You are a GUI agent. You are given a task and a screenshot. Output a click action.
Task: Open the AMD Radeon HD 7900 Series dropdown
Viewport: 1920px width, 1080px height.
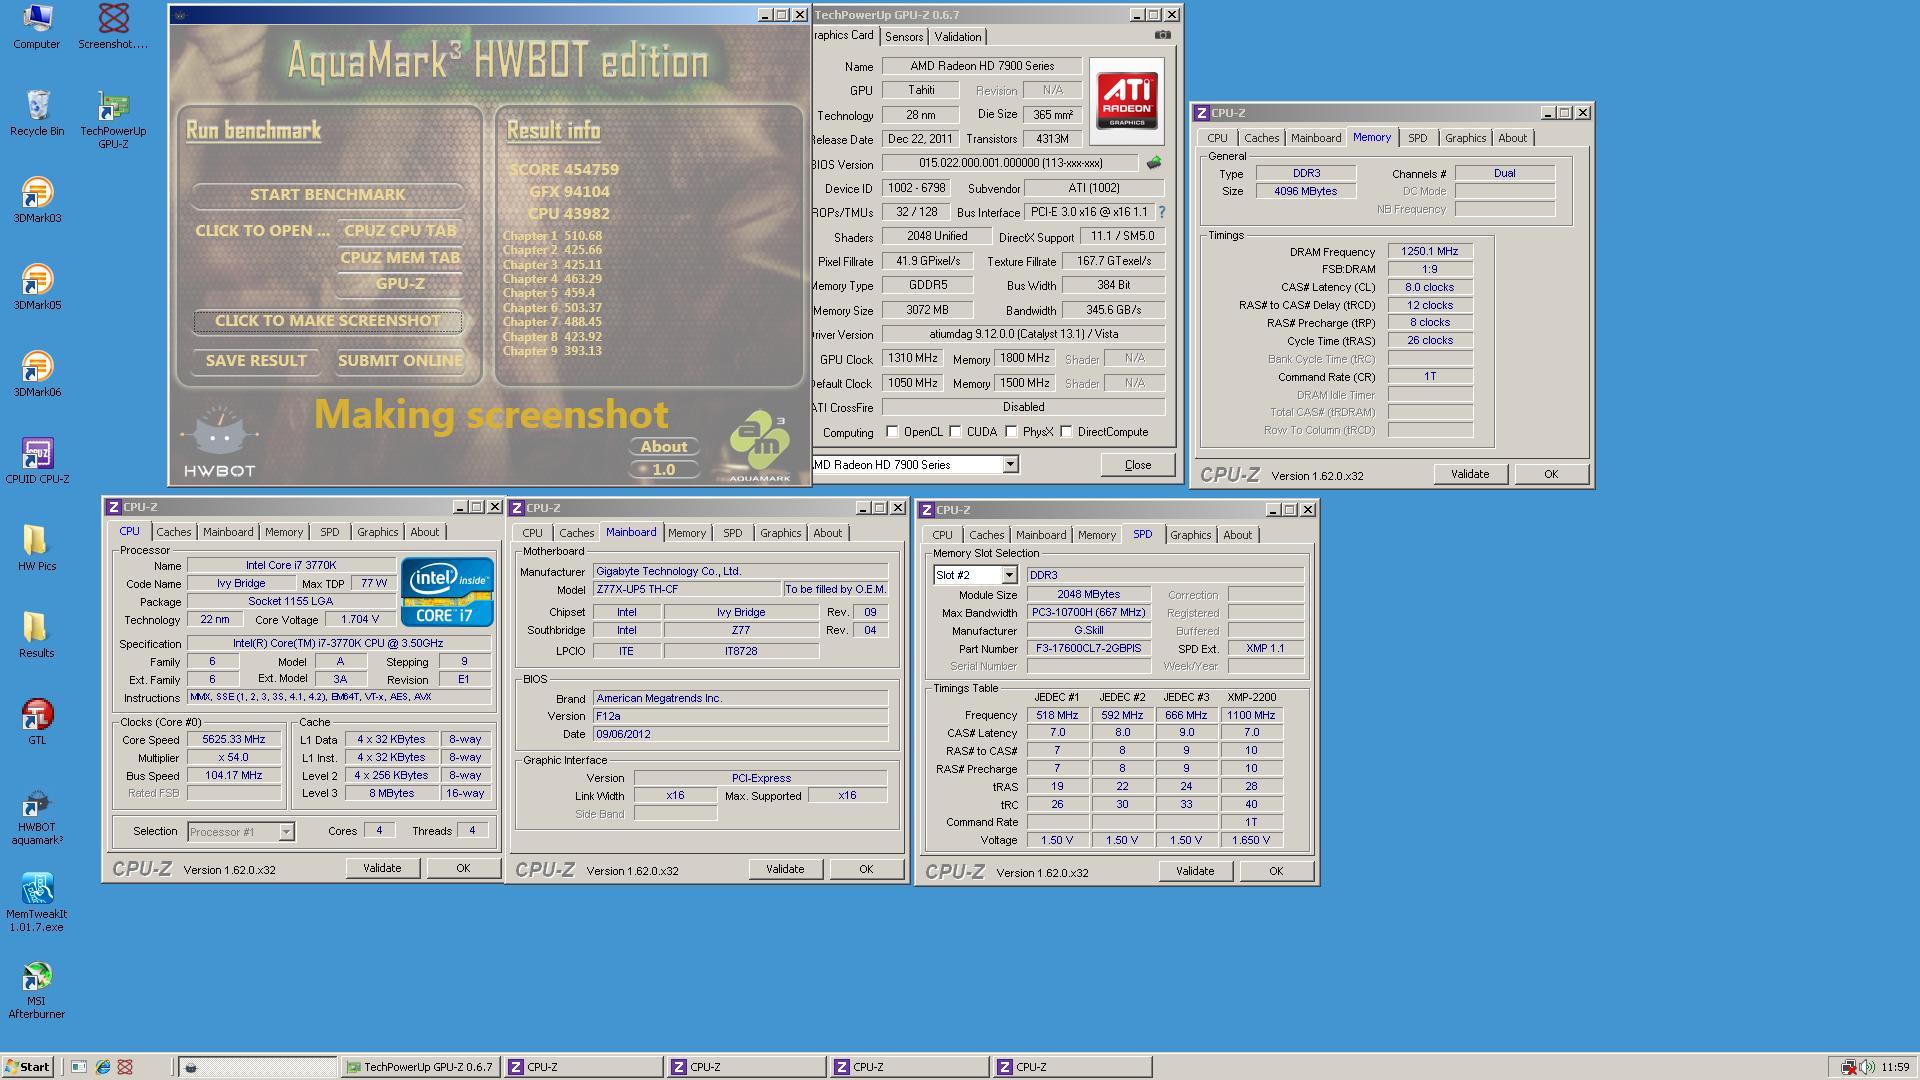click(x=1010, y=464)
